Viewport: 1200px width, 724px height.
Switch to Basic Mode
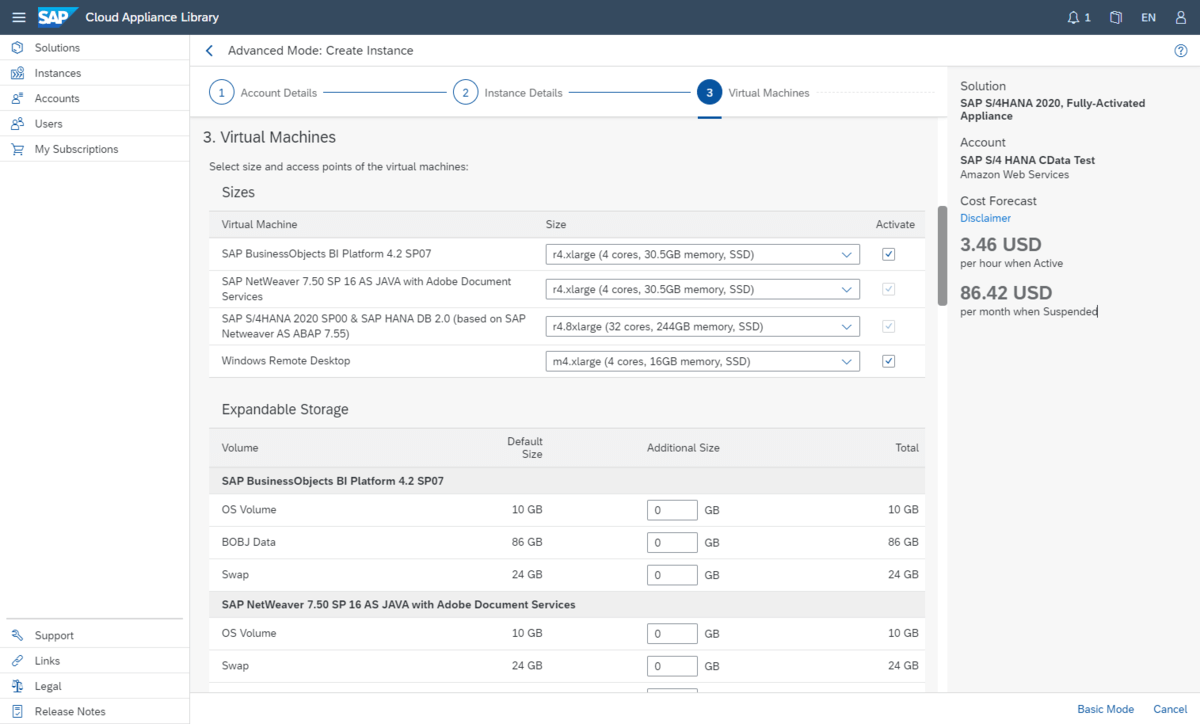(x=1105, y=709)
